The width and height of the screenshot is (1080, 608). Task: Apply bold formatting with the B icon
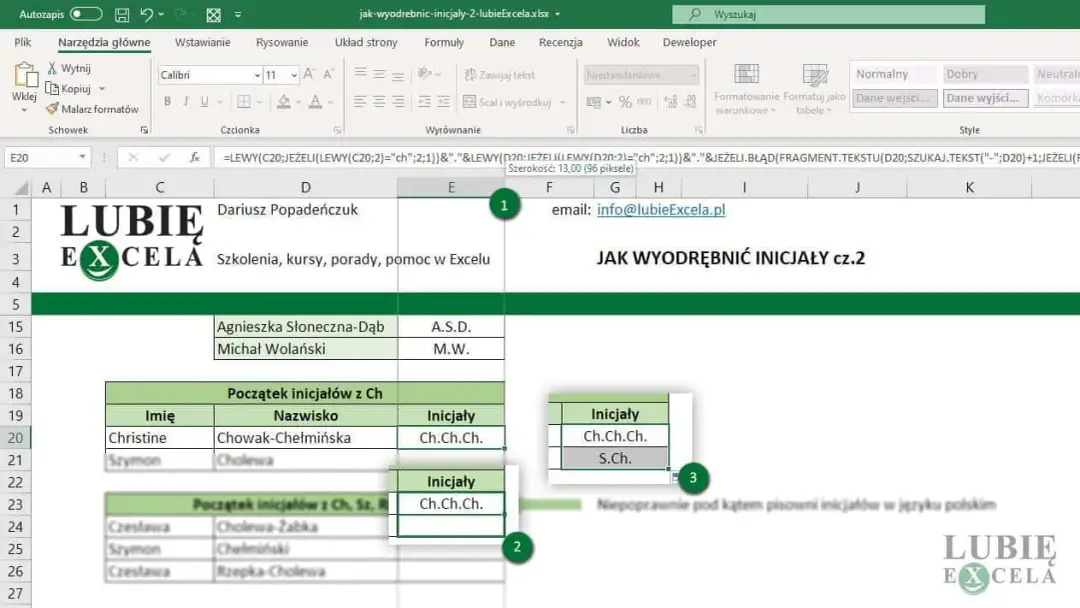(167, 101)
